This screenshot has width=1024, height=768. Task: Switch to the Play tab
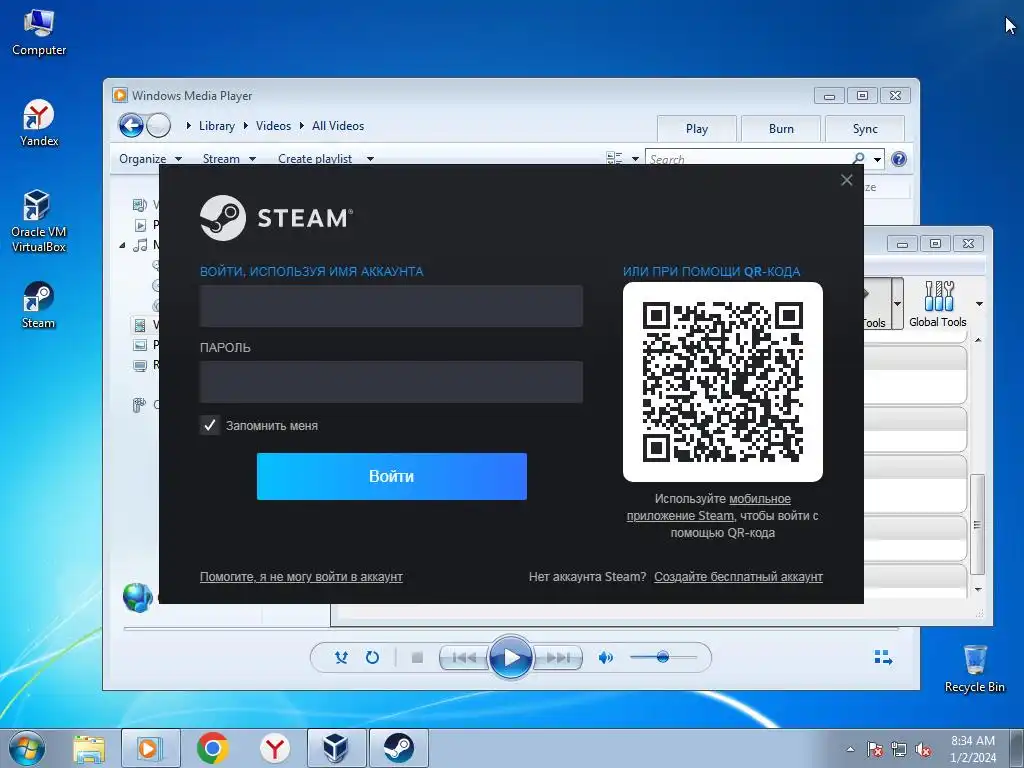(697, 129)
